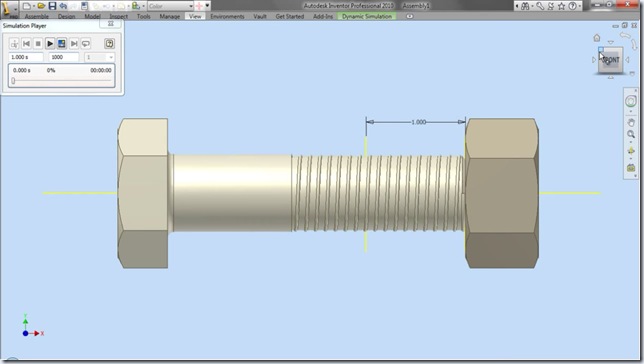This screenshot has height=364, width=644.
Task: Open the Full Navigation Wheel tool
Action: pos(631,101)
